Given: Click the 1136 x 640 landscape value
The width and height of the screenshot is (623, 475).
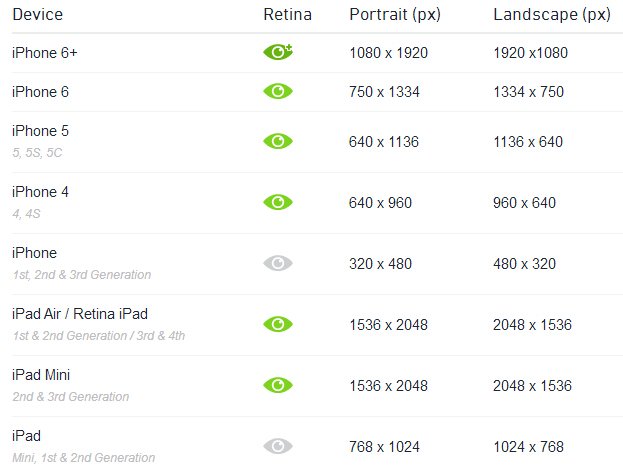Looking at the screenshot, I should click(x=528, y=142).
